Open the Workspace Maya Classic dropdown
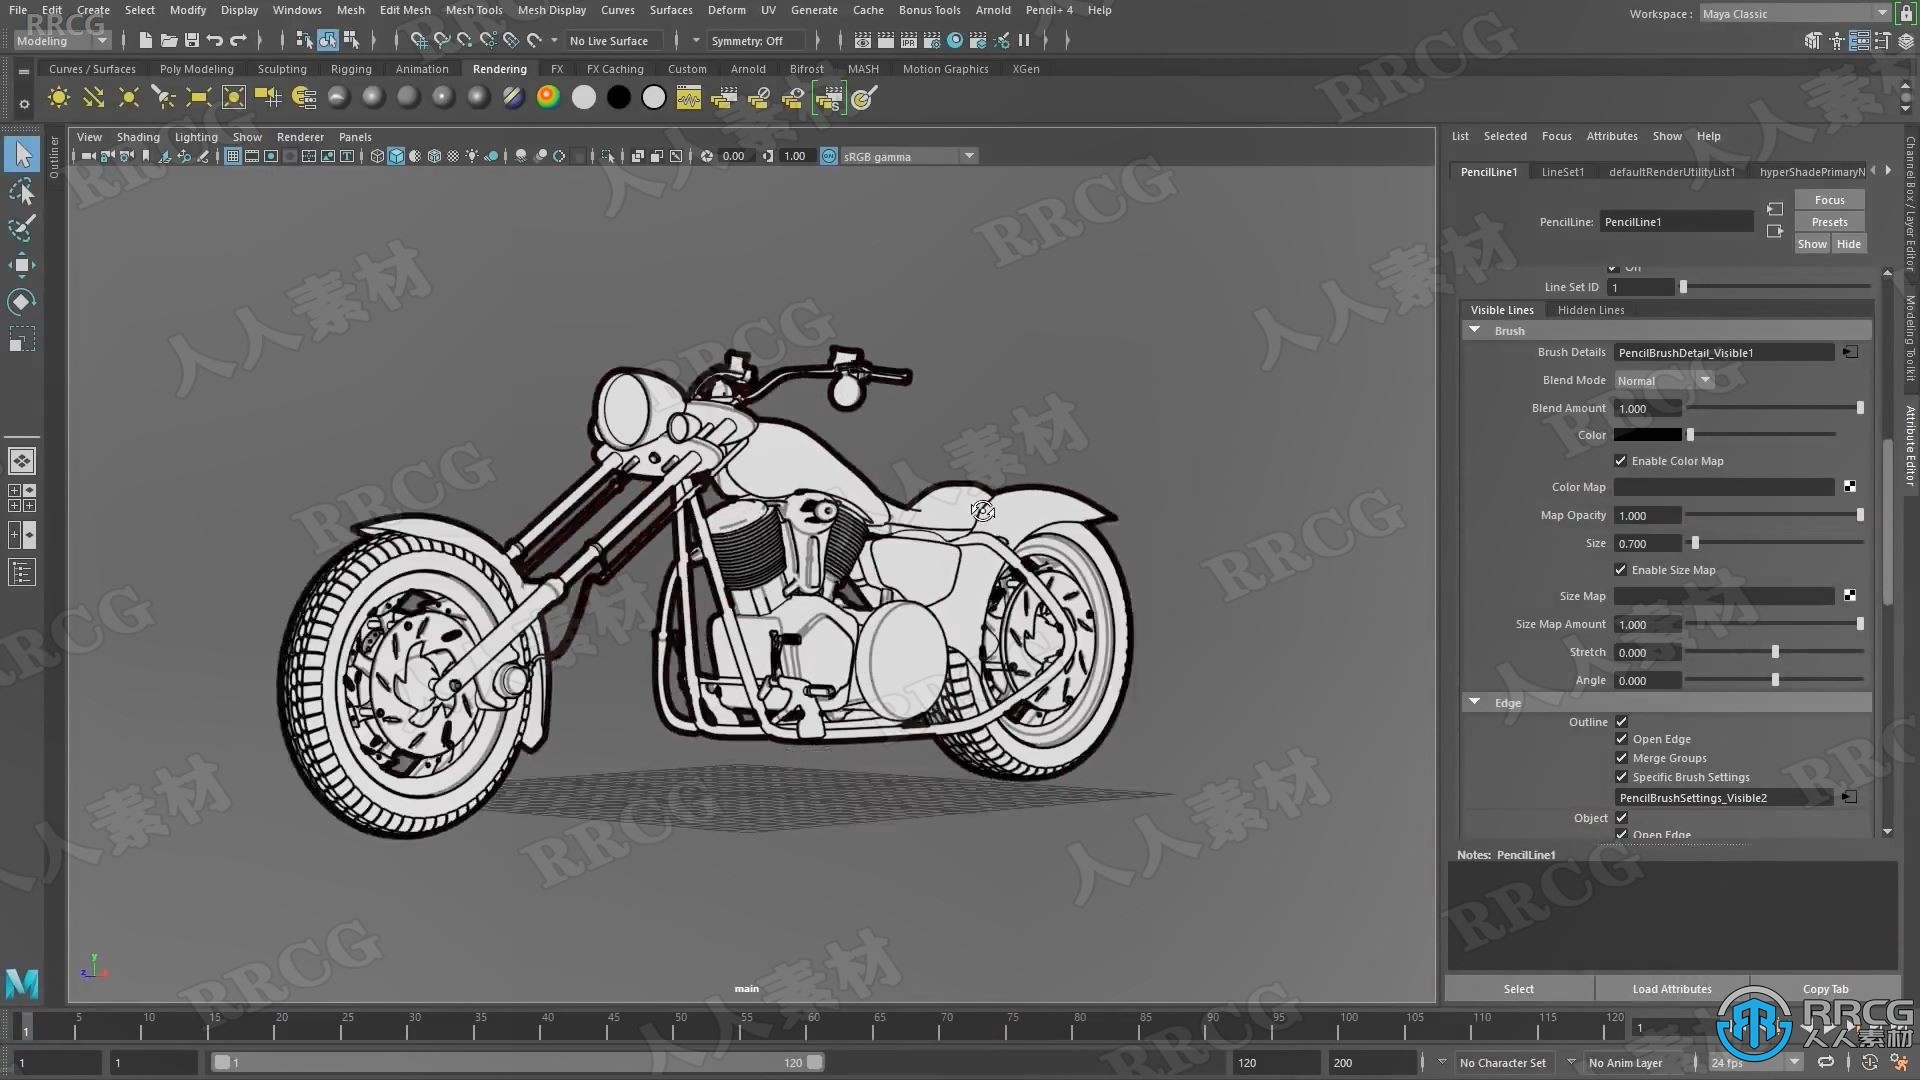Viewport: 1920px width, 1080px height. [x=1795, y=14]
